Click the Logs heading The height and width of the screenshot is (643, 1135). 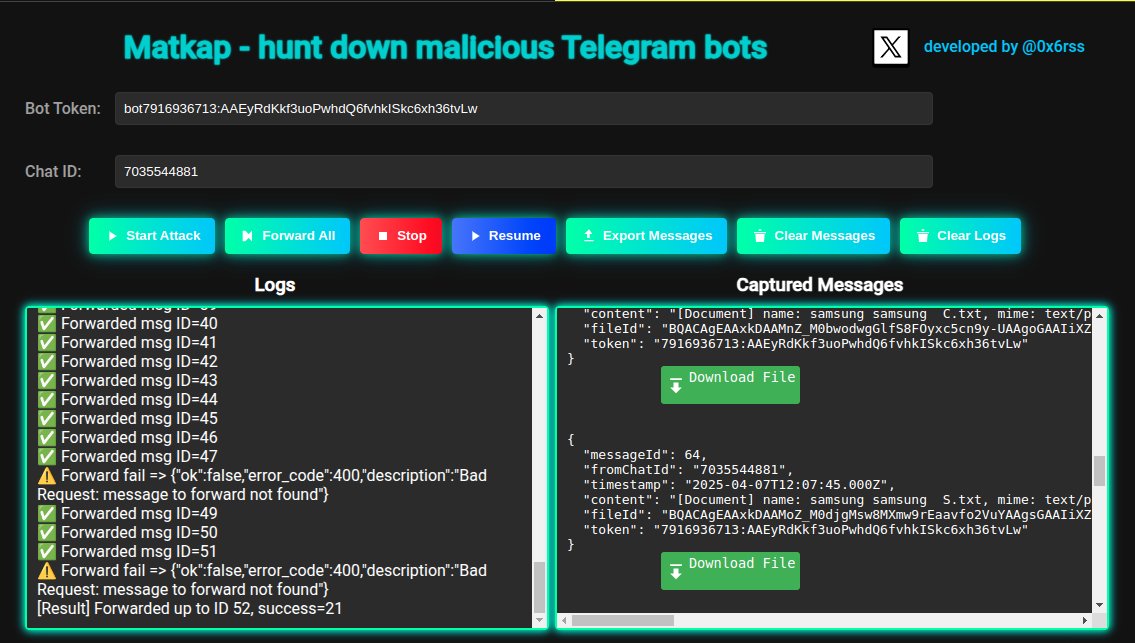(275, 285)
